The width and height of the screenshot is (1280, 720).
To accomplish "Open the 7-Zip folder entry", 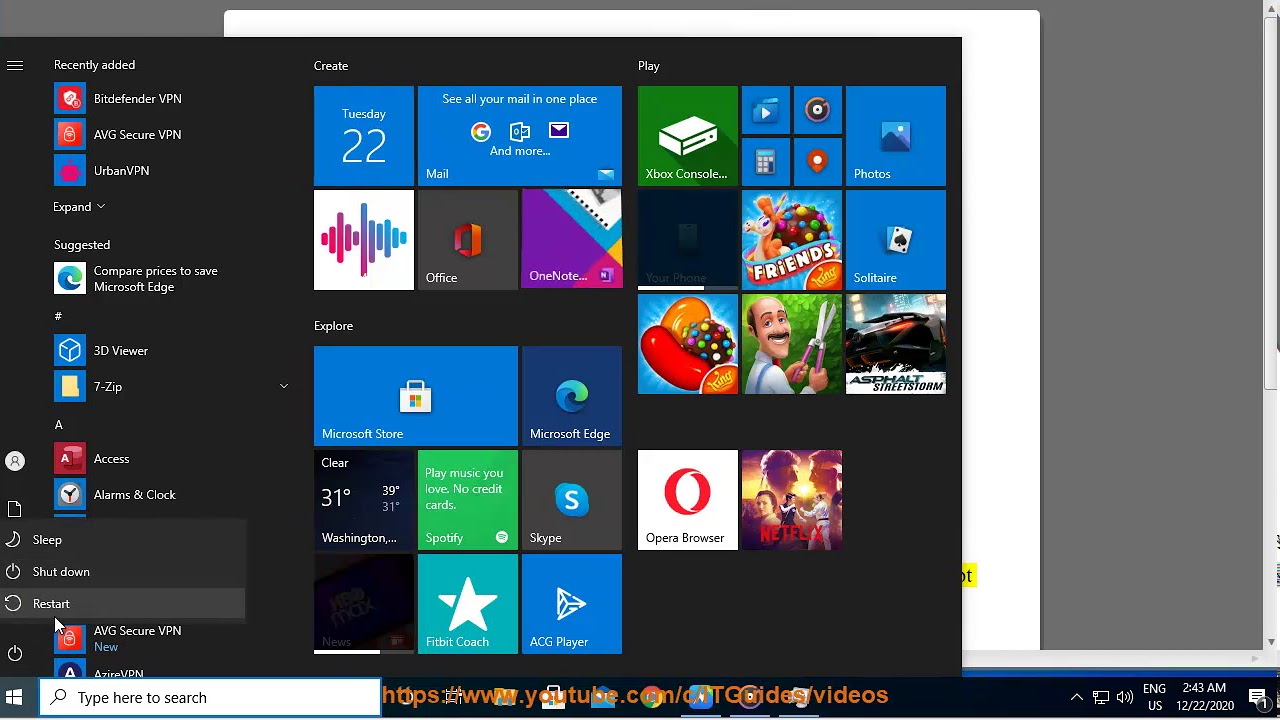I will point(170,387).
